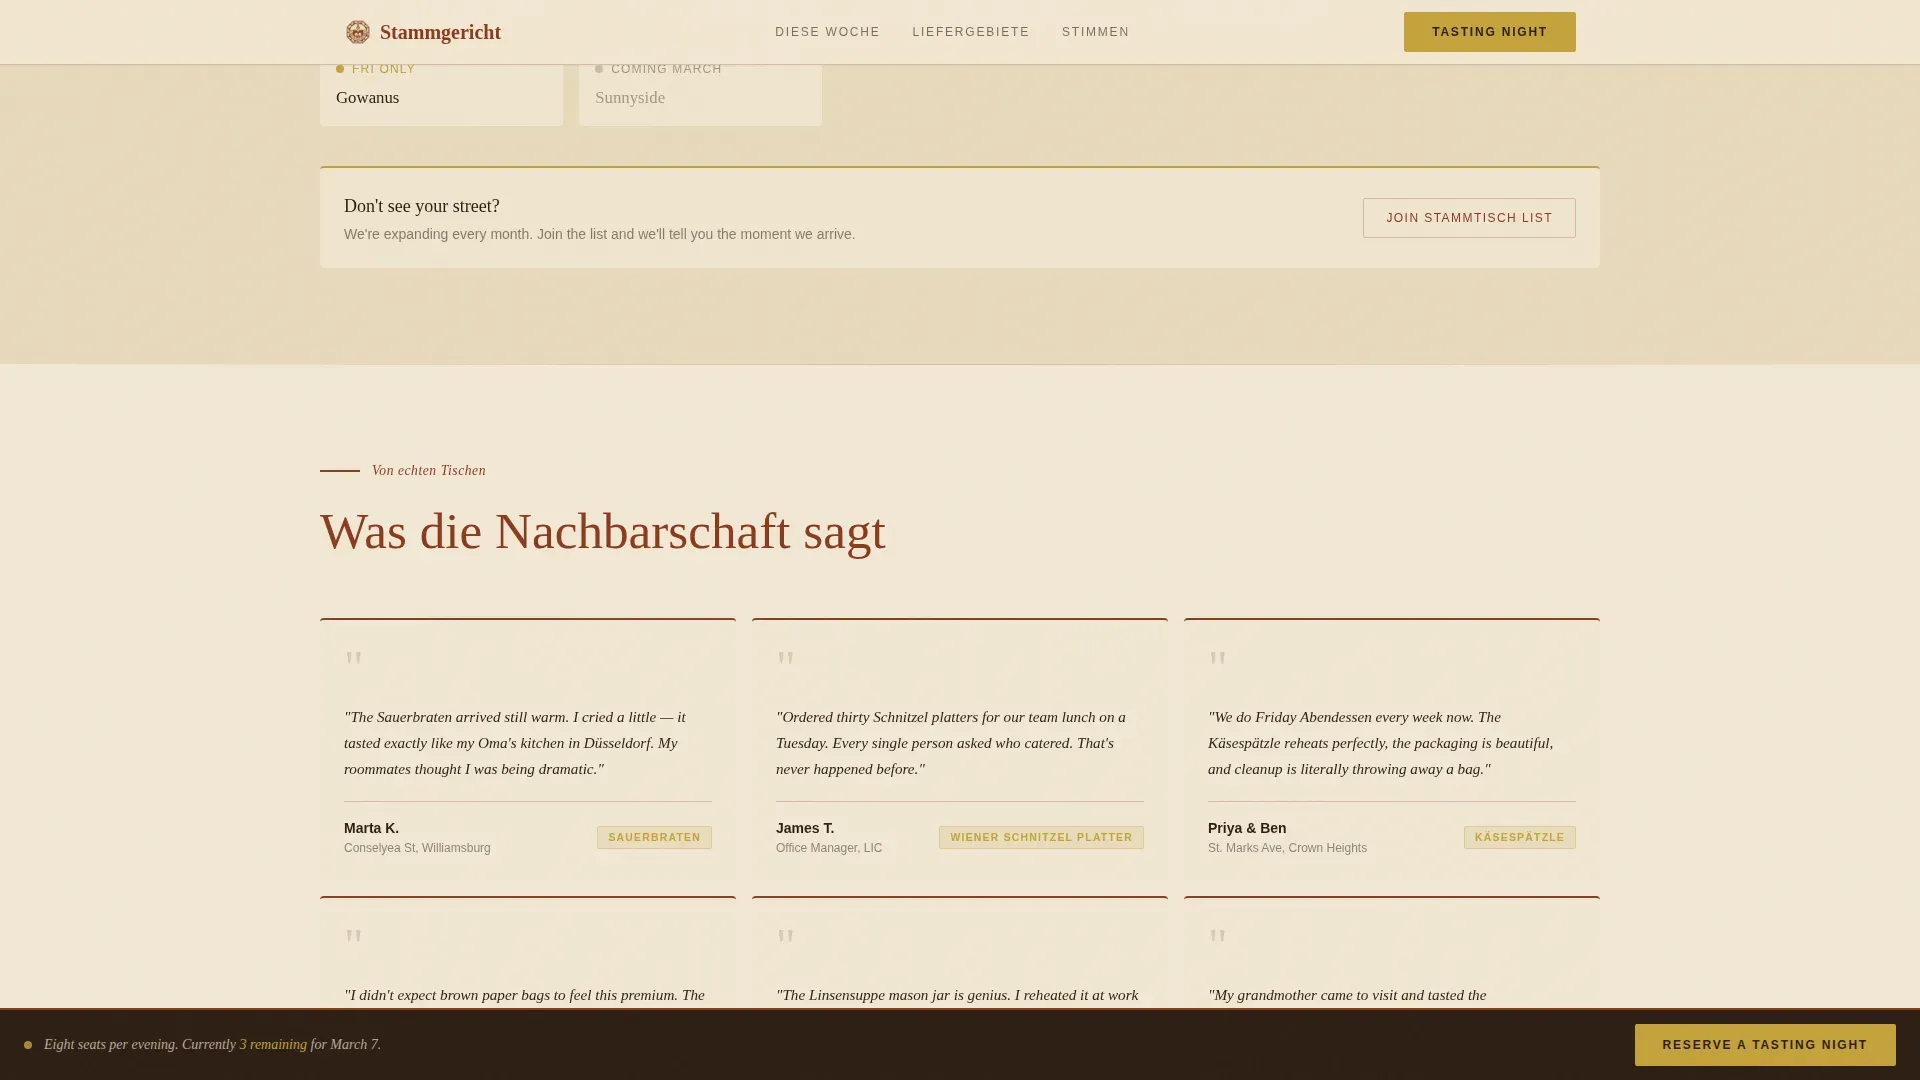Select the Sunnyside coming March card

click(x=700, y=95)
